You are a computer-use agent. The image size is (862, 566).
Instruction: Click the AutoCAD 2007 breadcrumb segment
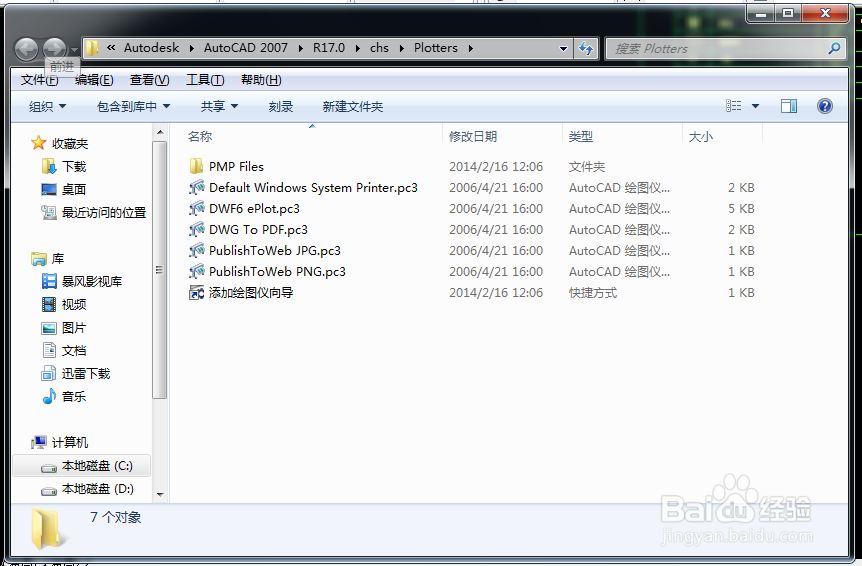pos(246,48)
